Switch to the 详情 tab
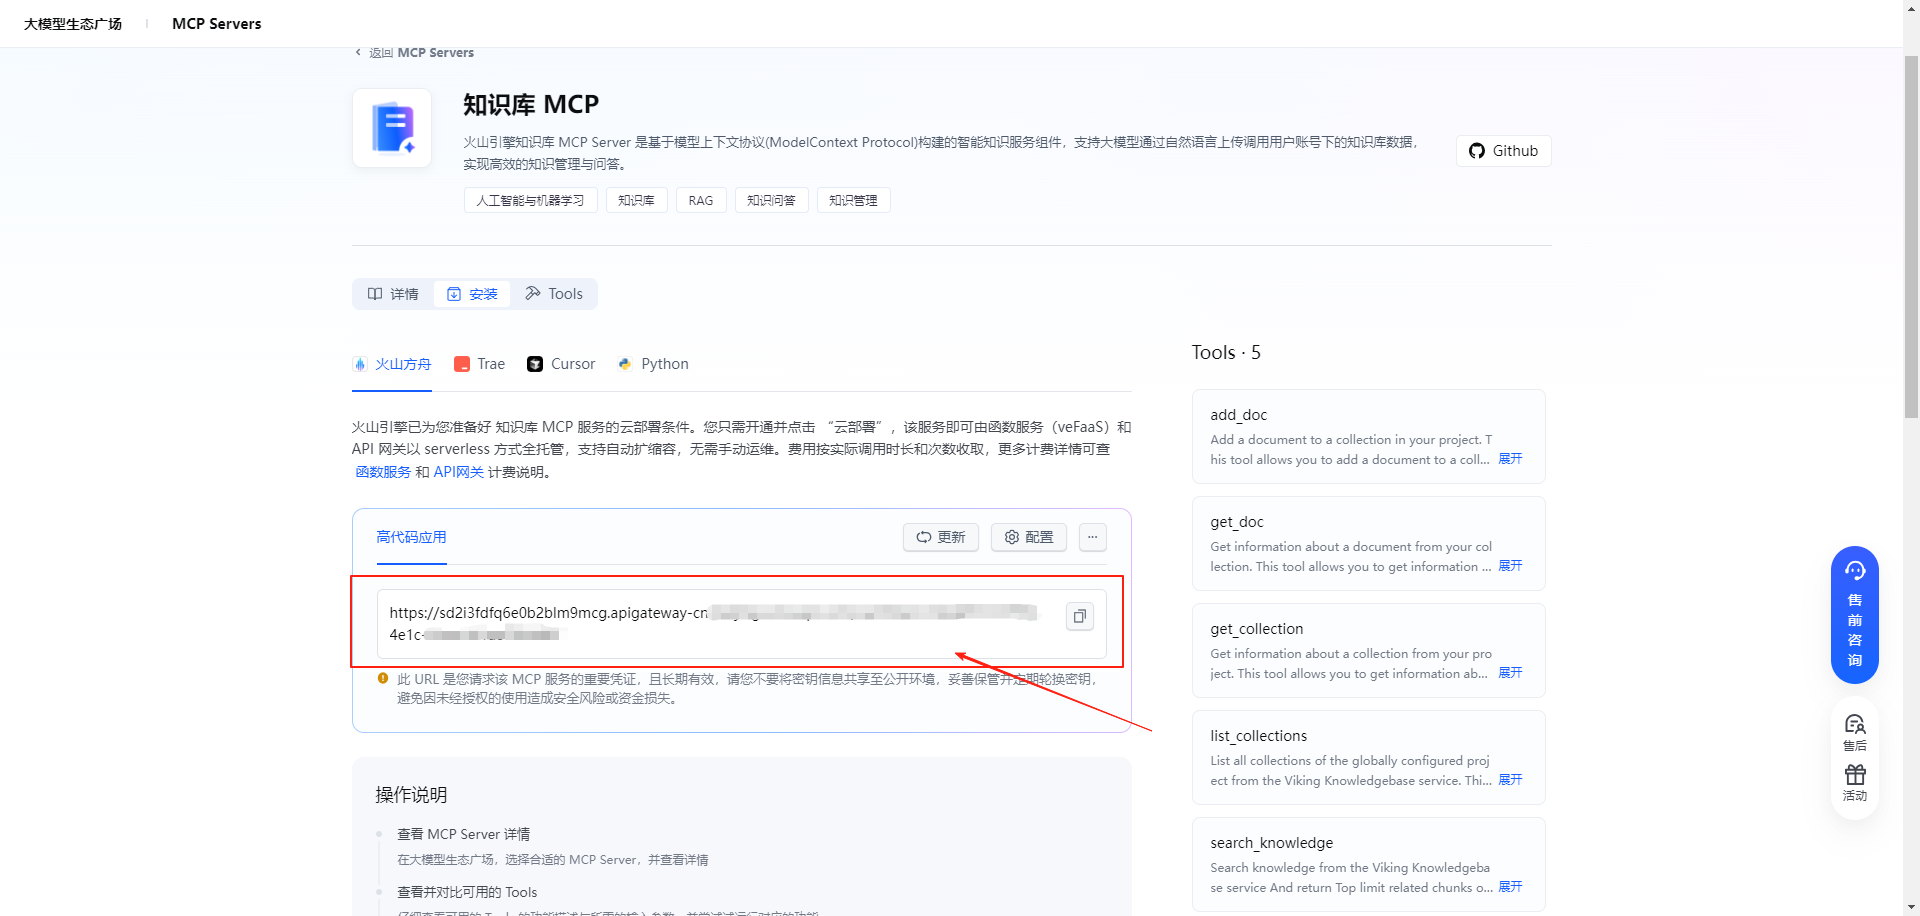Image resolution: width=1920 pixels, height=916 pixels. 393,294
